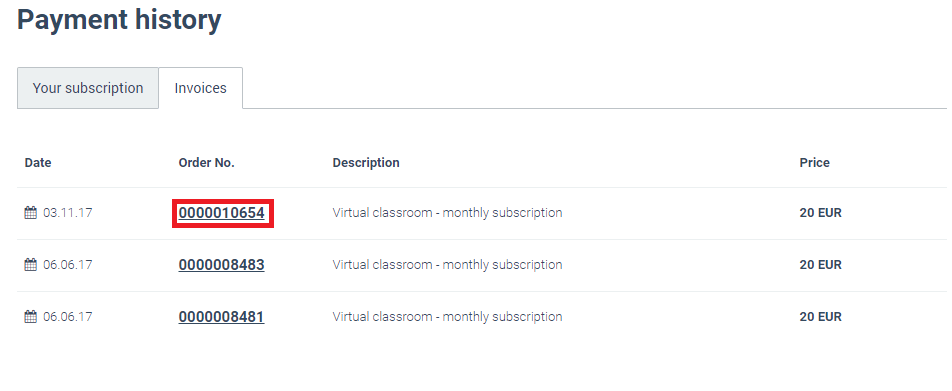Click 20 EUR price in first row
952x391 pixels.
[820, 213]
